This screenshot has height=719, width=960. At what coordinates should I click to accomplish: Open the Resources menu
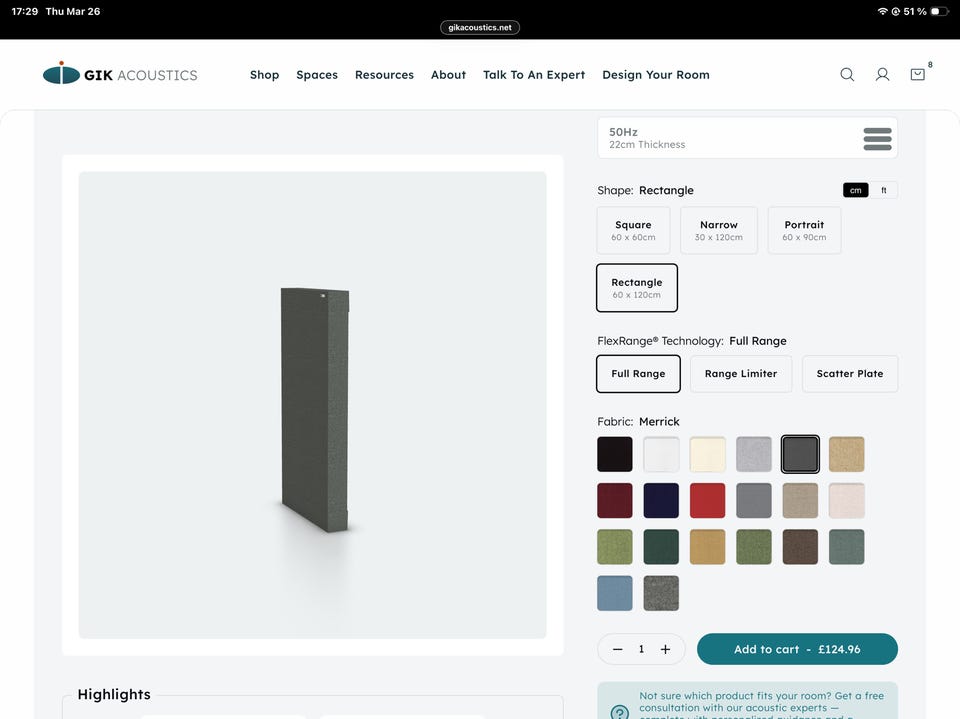[x=384, y=75]
